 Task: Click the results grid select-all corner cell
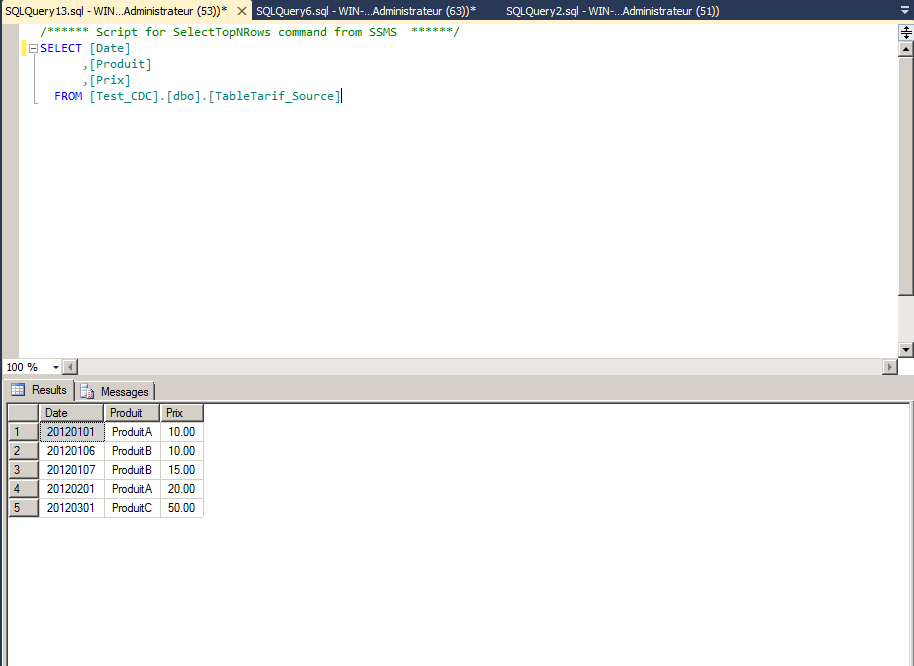[23, 413]
